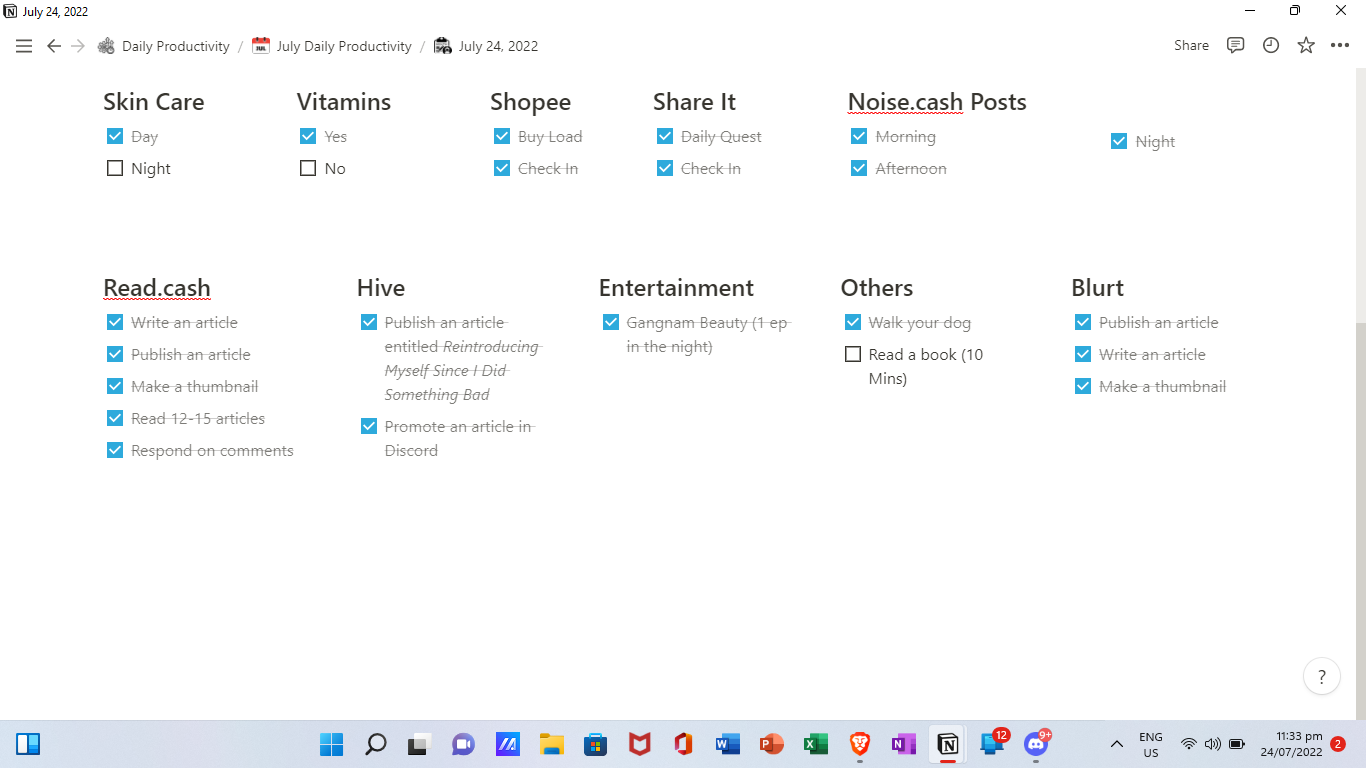Open Windows Widgets panel in taskbar
The image size is (1366, 768).
[x=28, y=744]
